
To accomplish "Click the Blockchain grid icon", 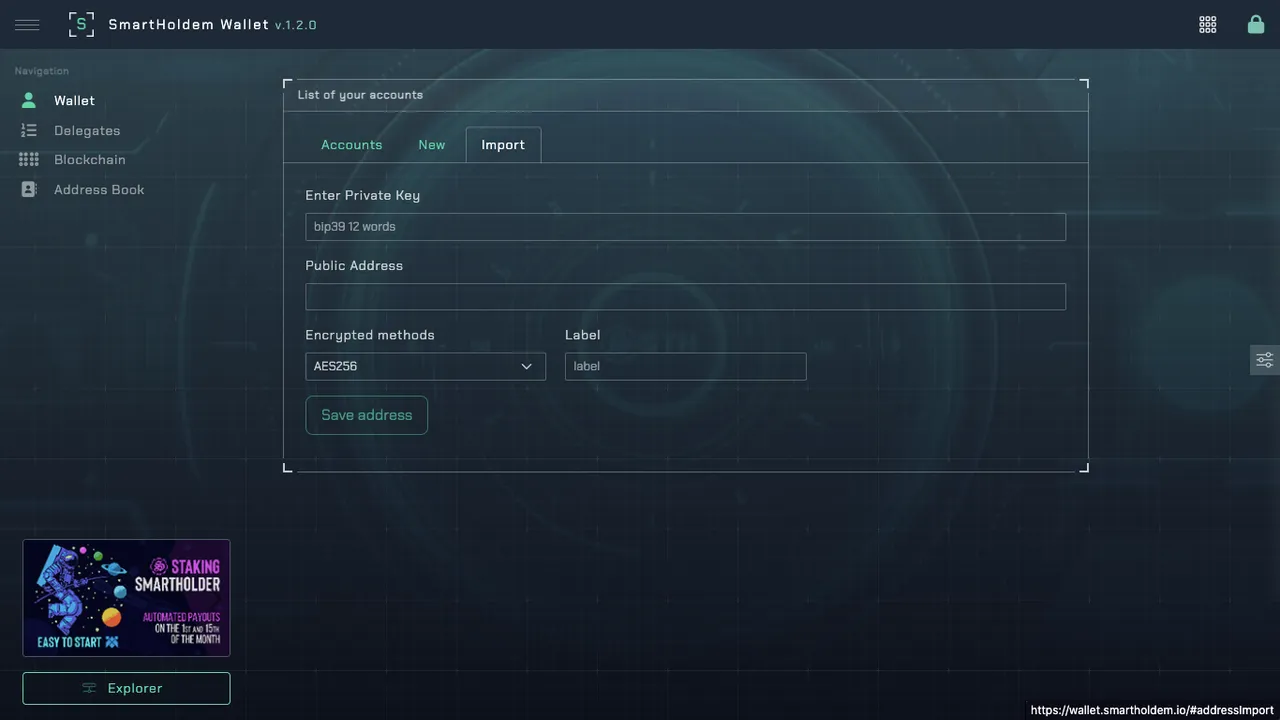I will tap(29, 159).
